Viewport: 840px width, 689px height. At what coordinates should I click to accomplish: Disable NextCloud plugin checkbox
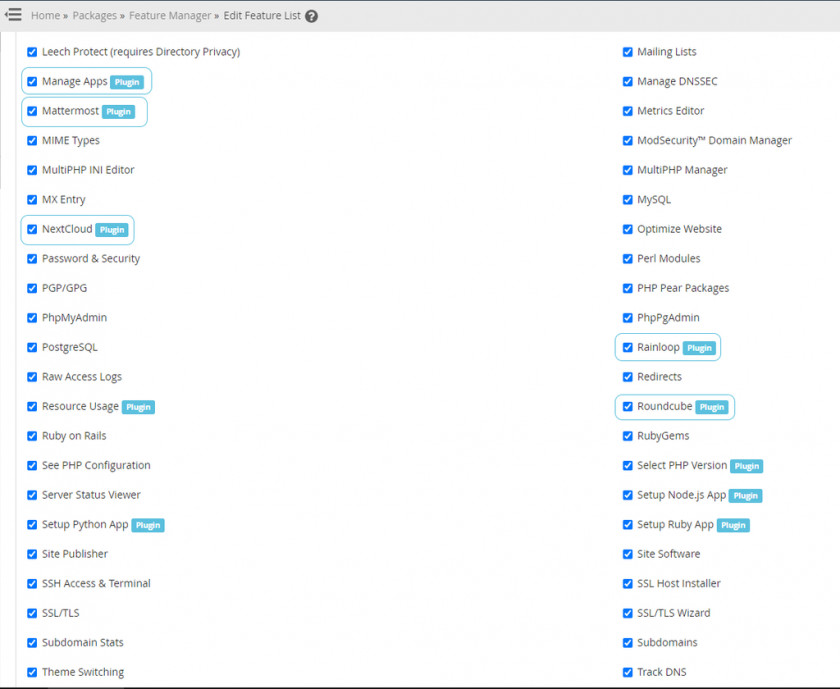[32, 229]
